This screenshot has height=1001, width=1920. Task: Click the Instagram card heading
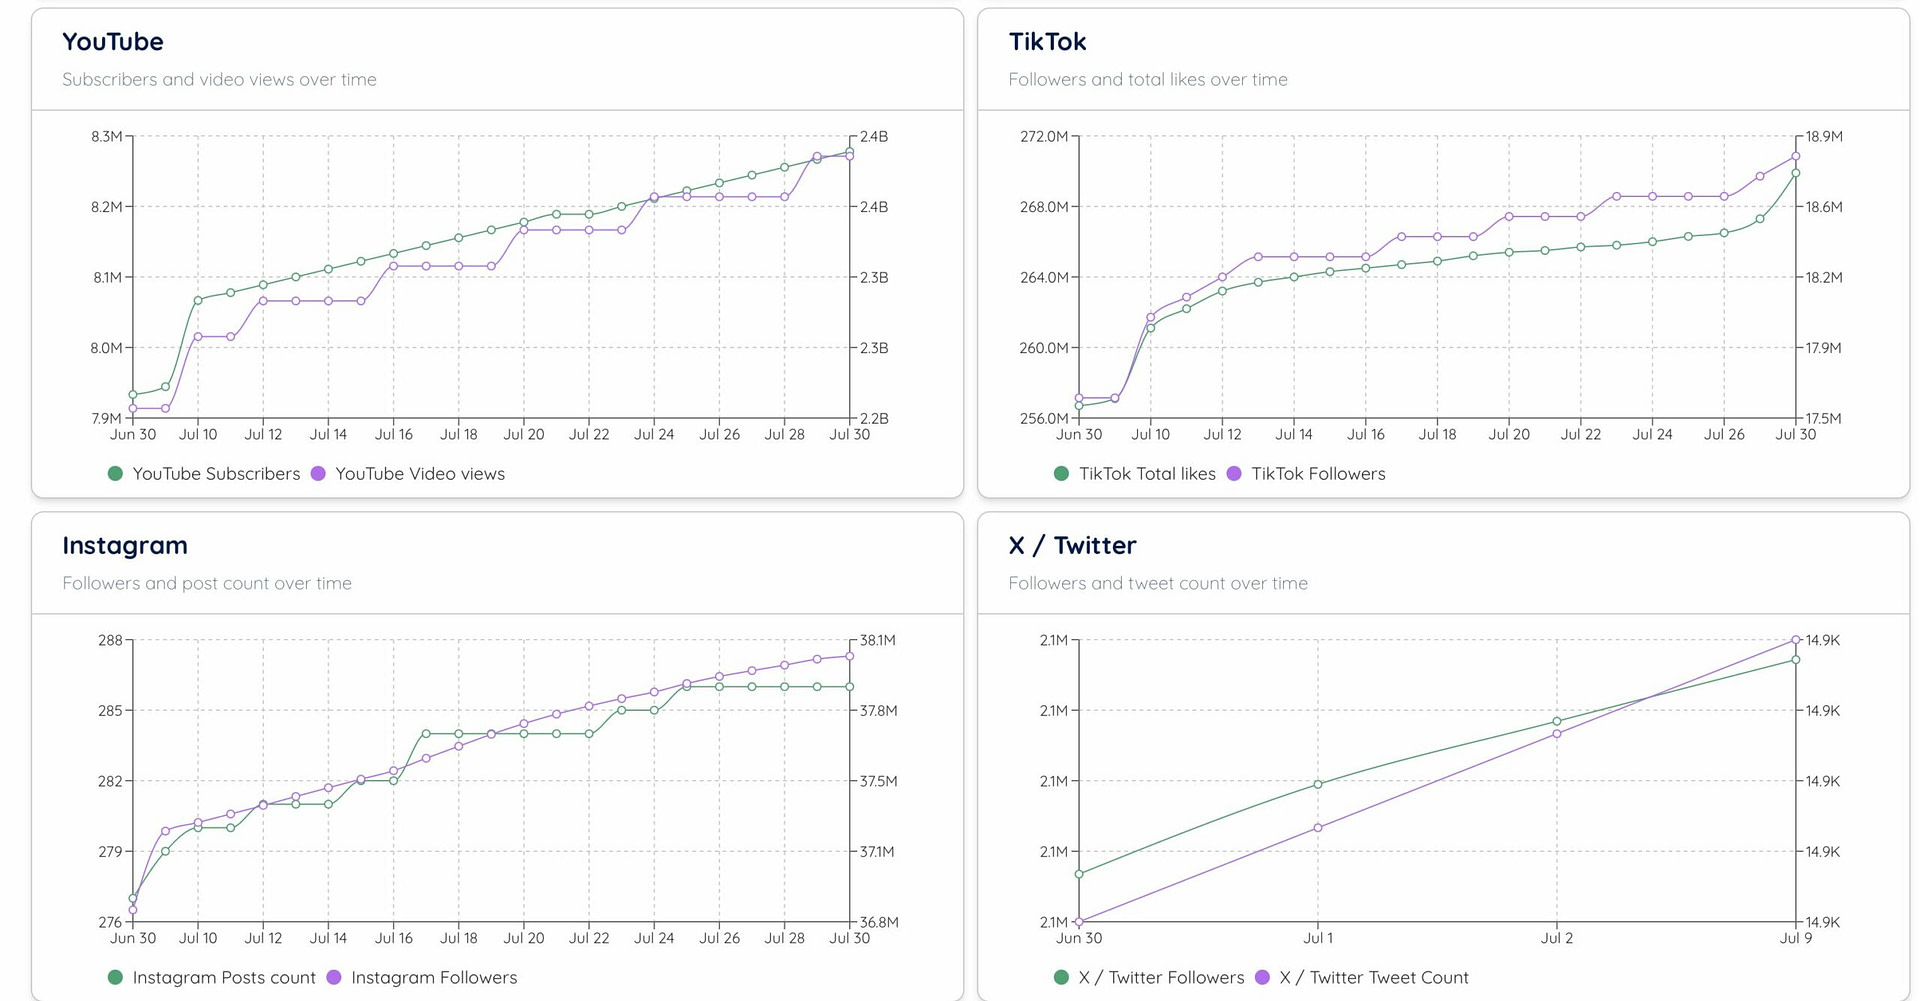125,546
